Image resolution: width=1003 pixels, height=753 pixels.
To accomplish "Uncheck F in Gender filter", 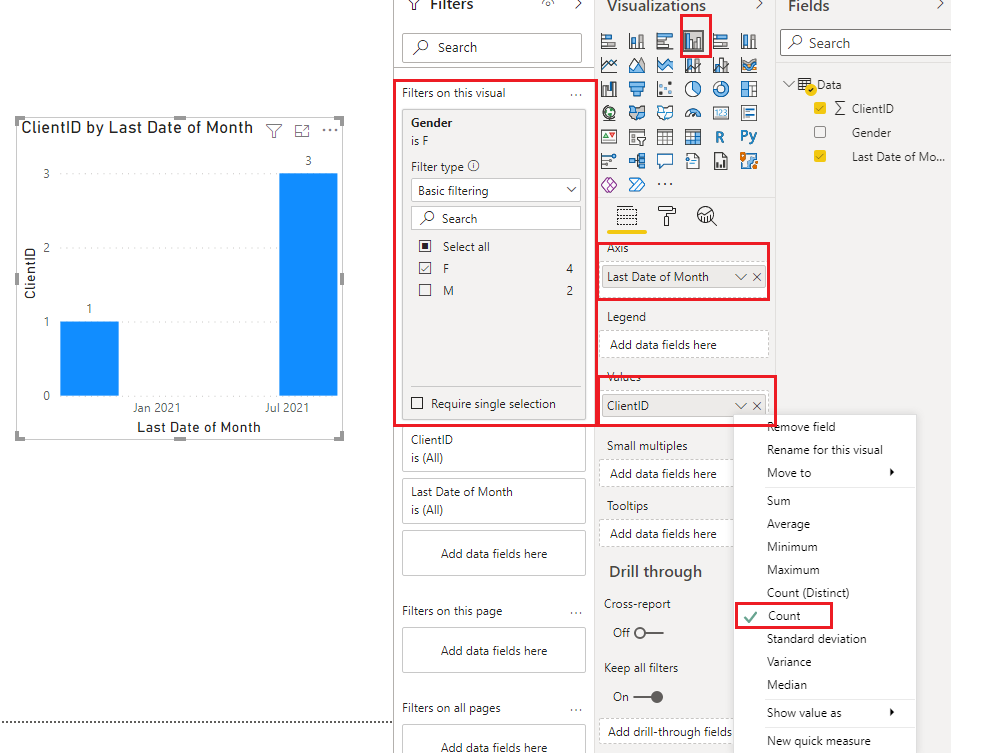I will click(x=425, y=268).
